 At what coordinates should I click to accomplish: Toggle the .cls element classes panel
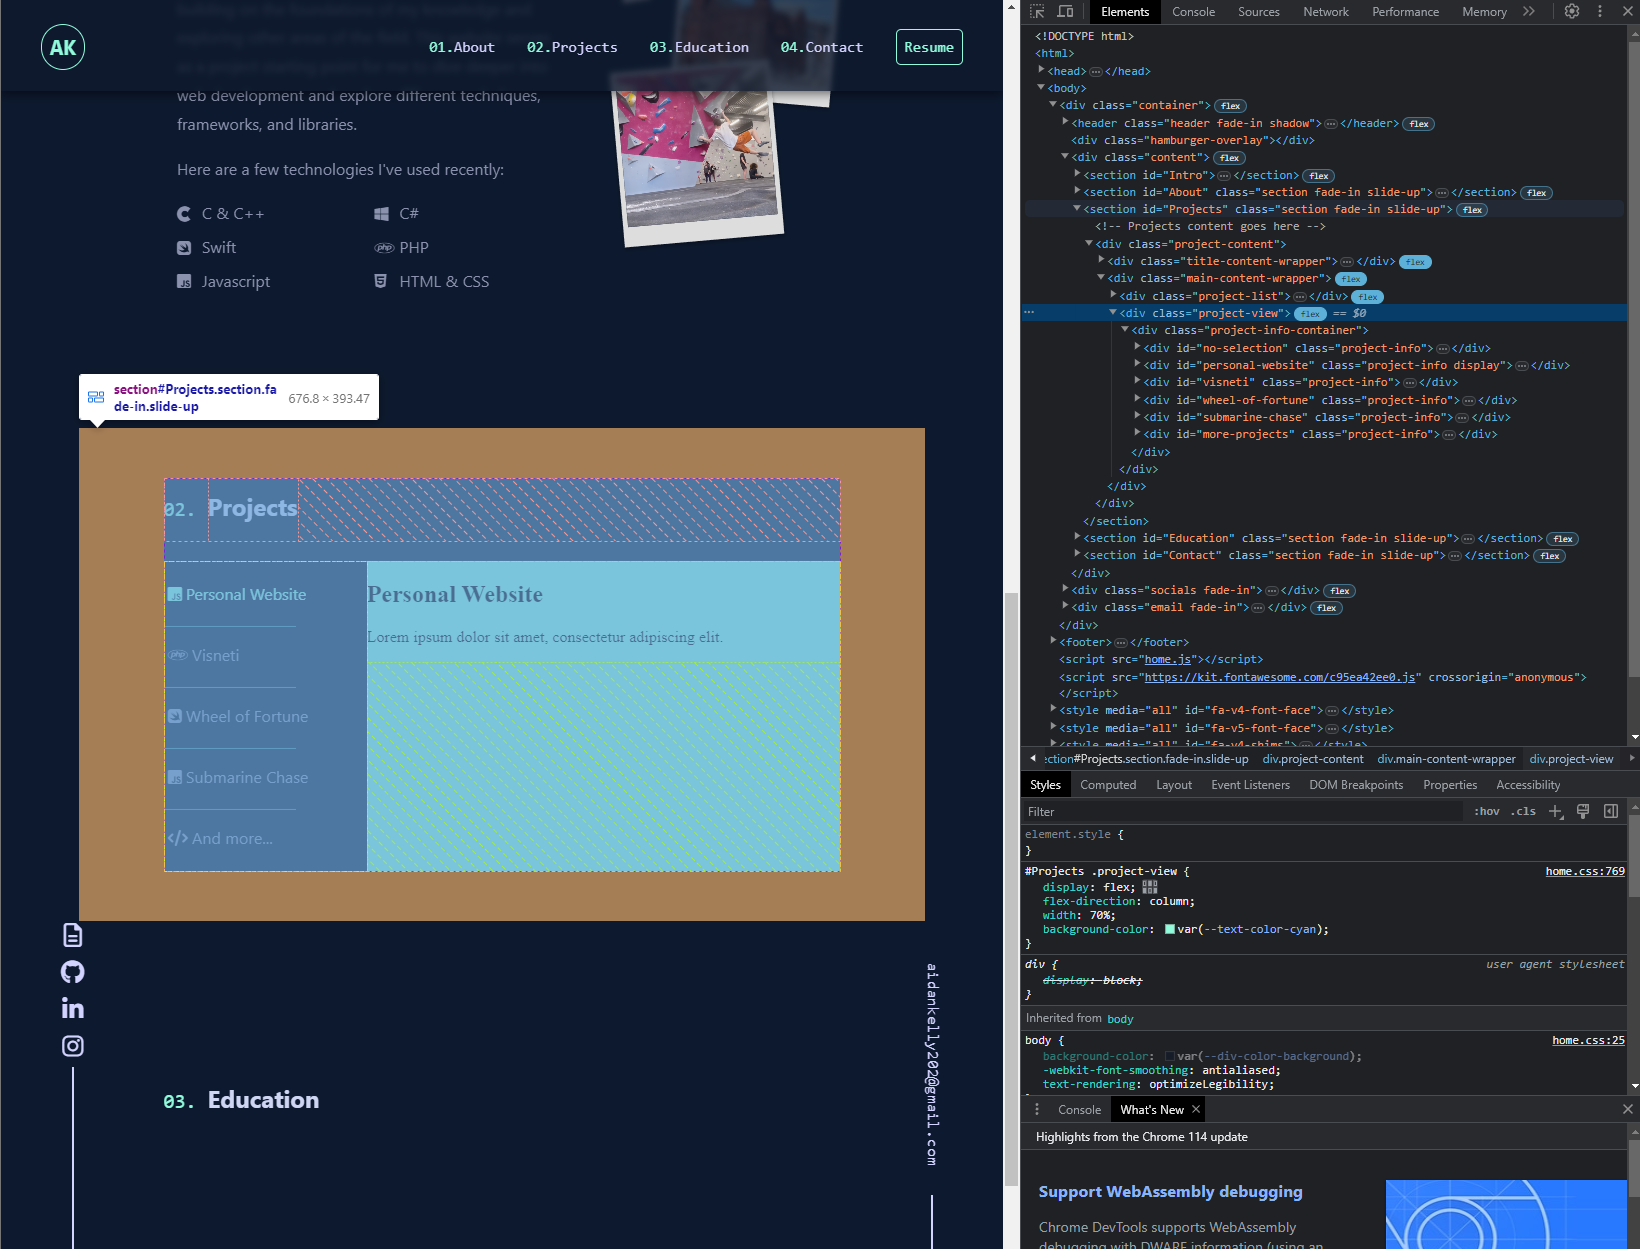(x=1523, y=812)
